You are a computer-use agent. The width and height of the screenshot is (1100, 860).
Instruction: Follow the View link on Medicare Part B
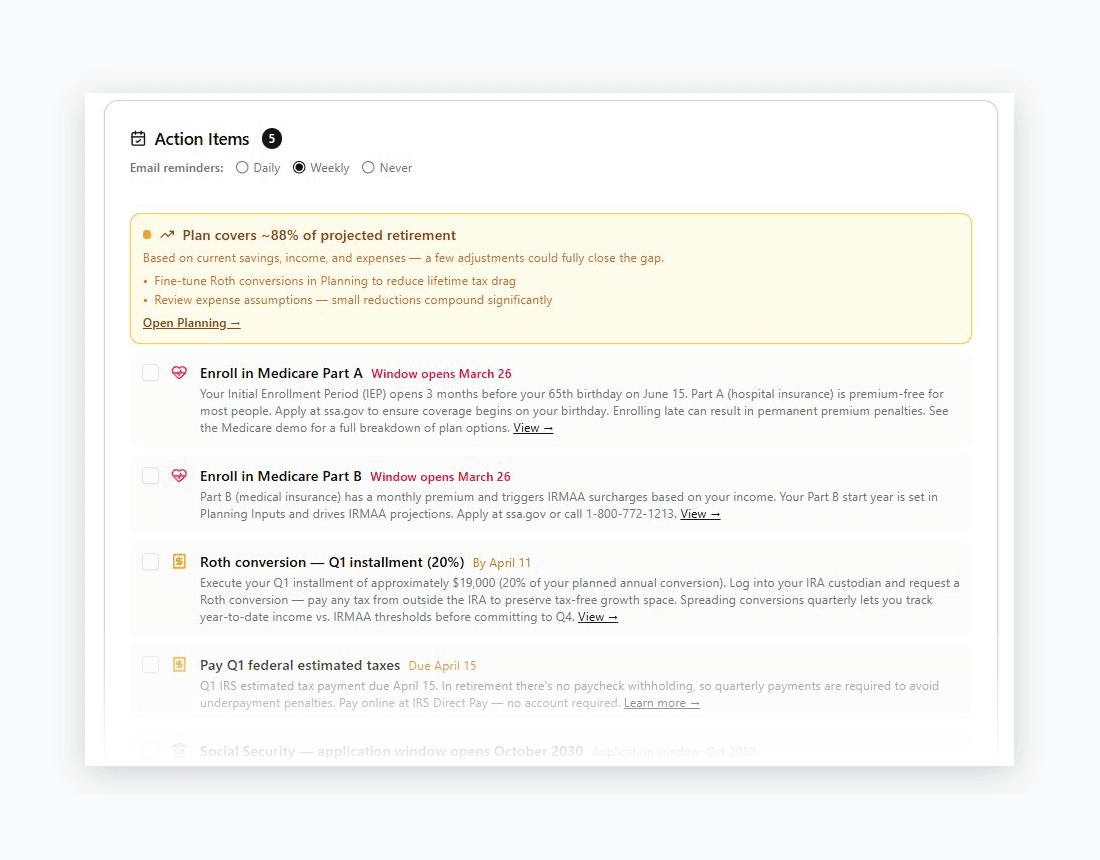click(700, 513)
